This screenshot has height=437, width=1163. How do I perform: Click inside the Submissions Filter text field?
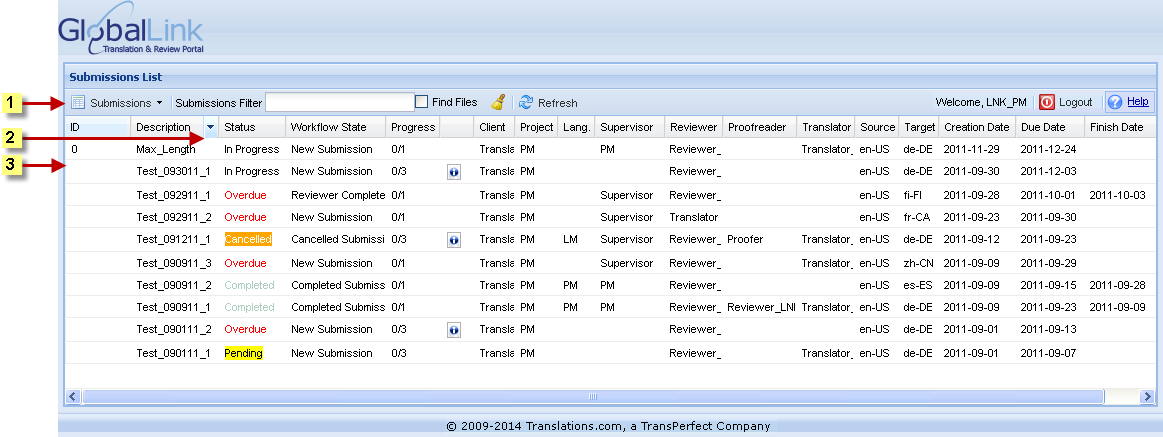[x=339, y=102]
